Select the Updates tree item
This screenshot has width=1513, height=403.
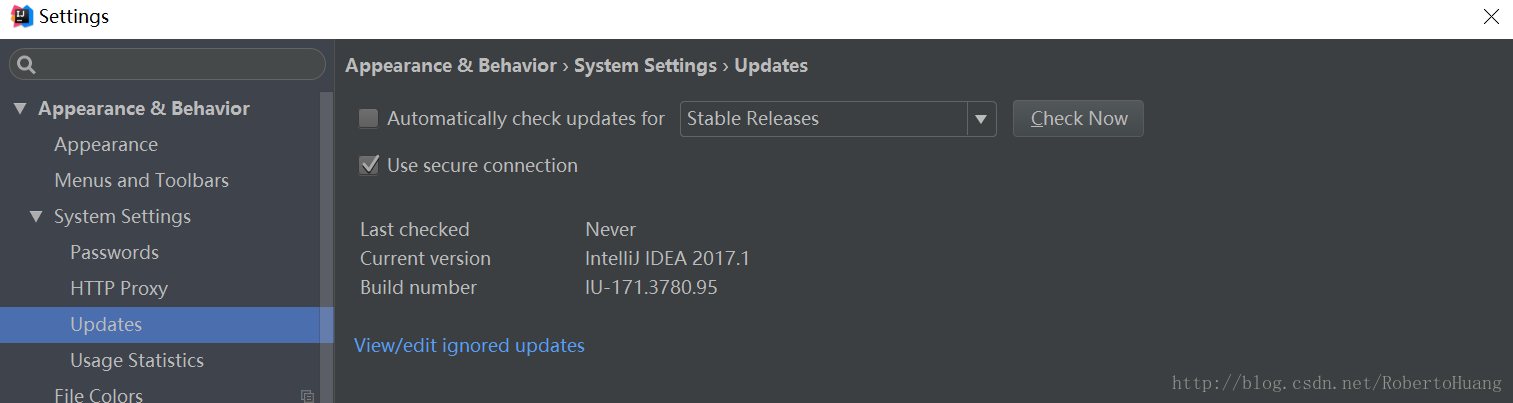coord(106,325)
